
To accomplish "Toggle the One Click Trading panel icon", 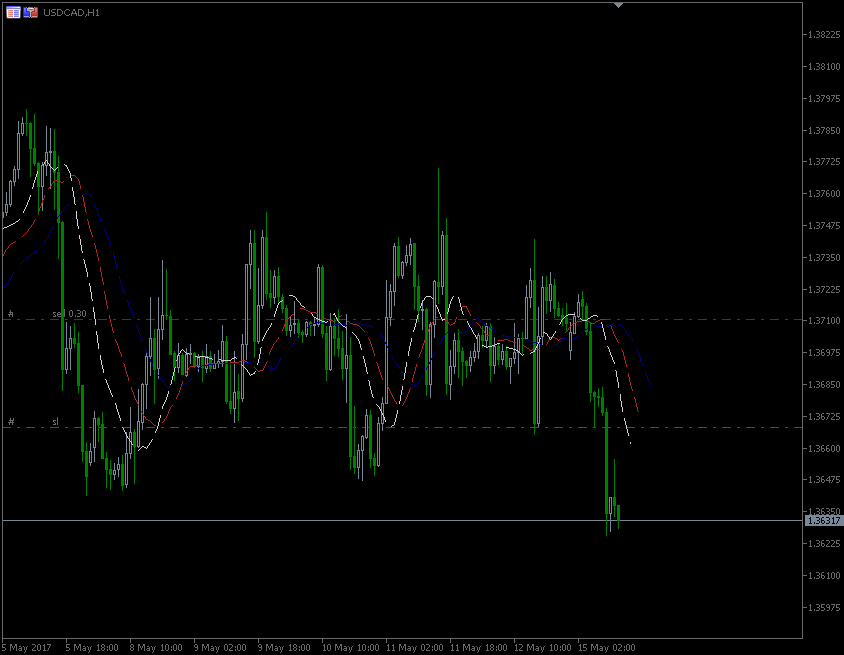I will (x=31, y=12).
